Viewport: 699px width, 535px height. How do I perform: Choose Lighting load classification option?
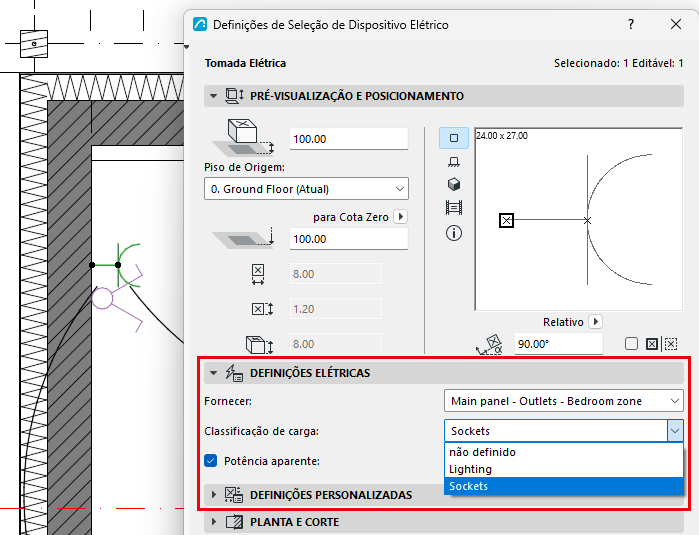(563, 469)
